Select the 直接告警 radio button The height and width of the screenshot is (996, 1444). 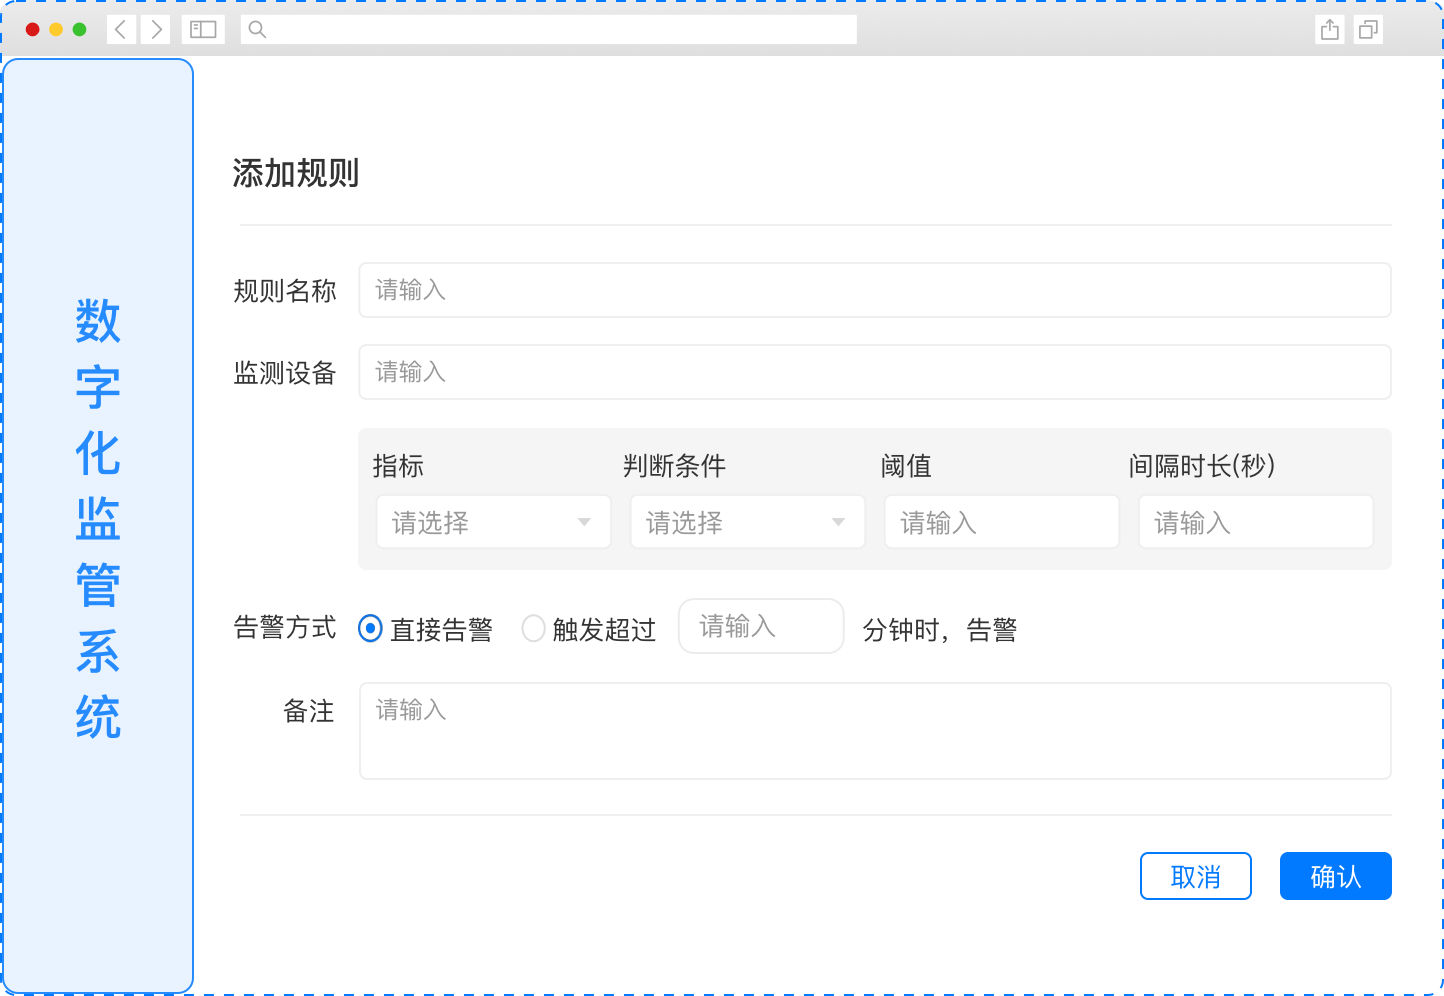point(370,628)
